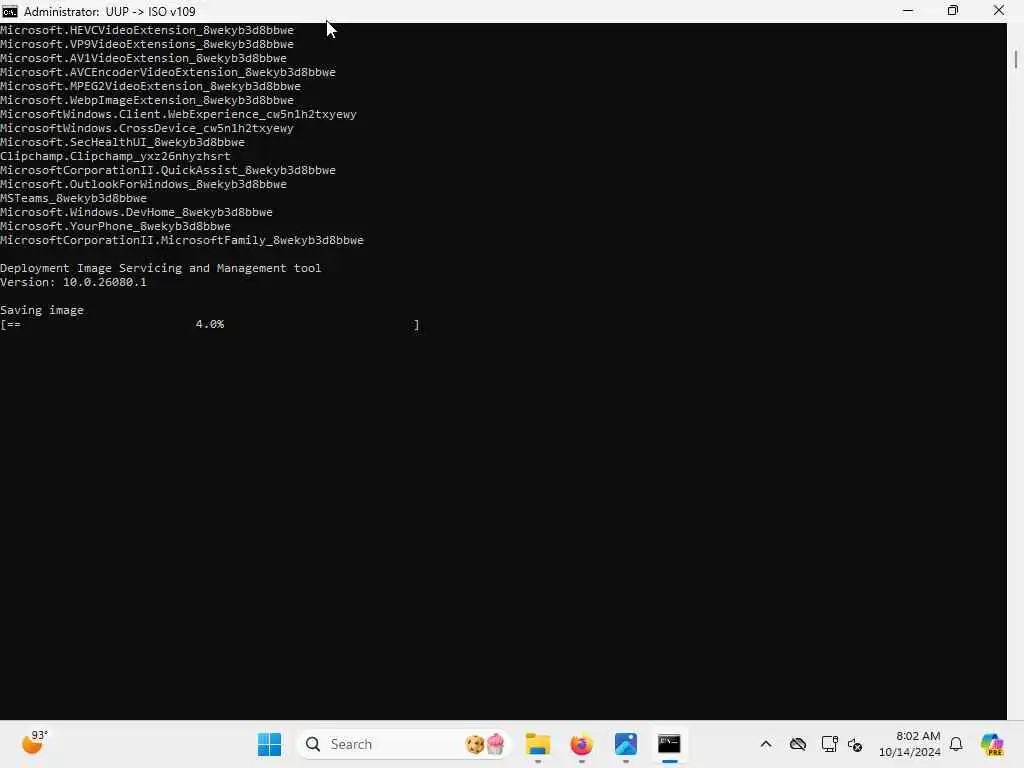This screenshot has width=1024, height=768.
Task: Open File Explorer from taskbar
Action: [x=537, y=744]
